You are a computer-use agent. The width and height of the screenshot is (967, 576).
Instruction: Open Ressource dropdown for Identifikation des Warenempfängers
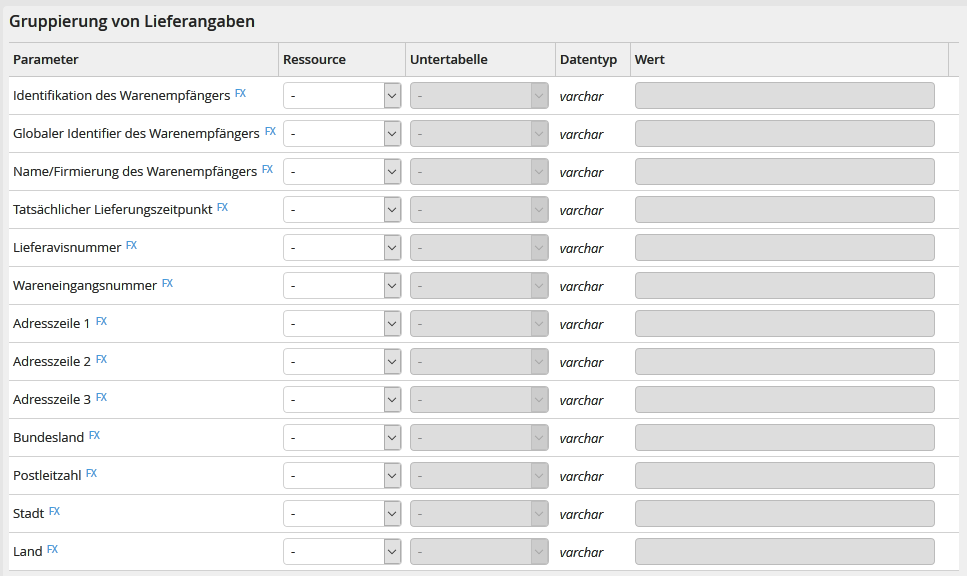point(342,96)
